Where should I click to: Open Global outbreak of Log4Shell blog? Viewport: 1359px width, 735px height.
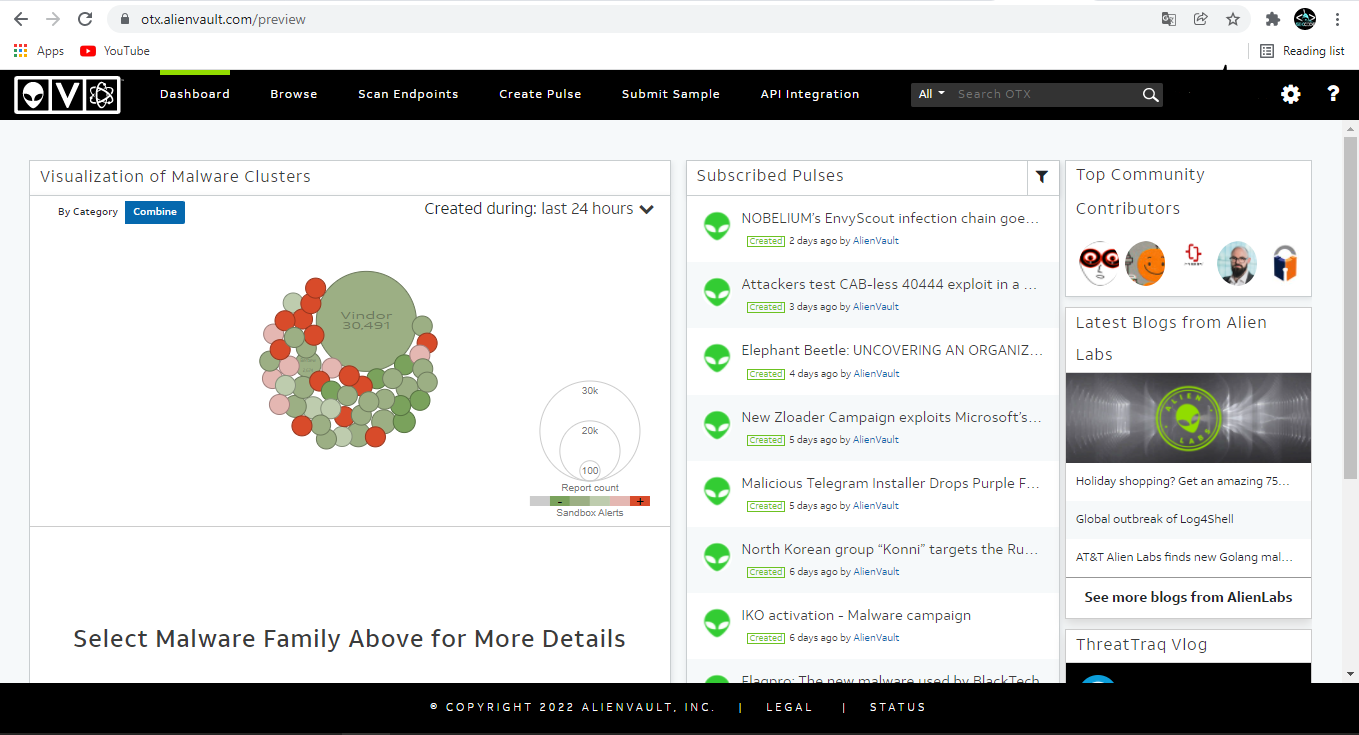(1155, 519)
